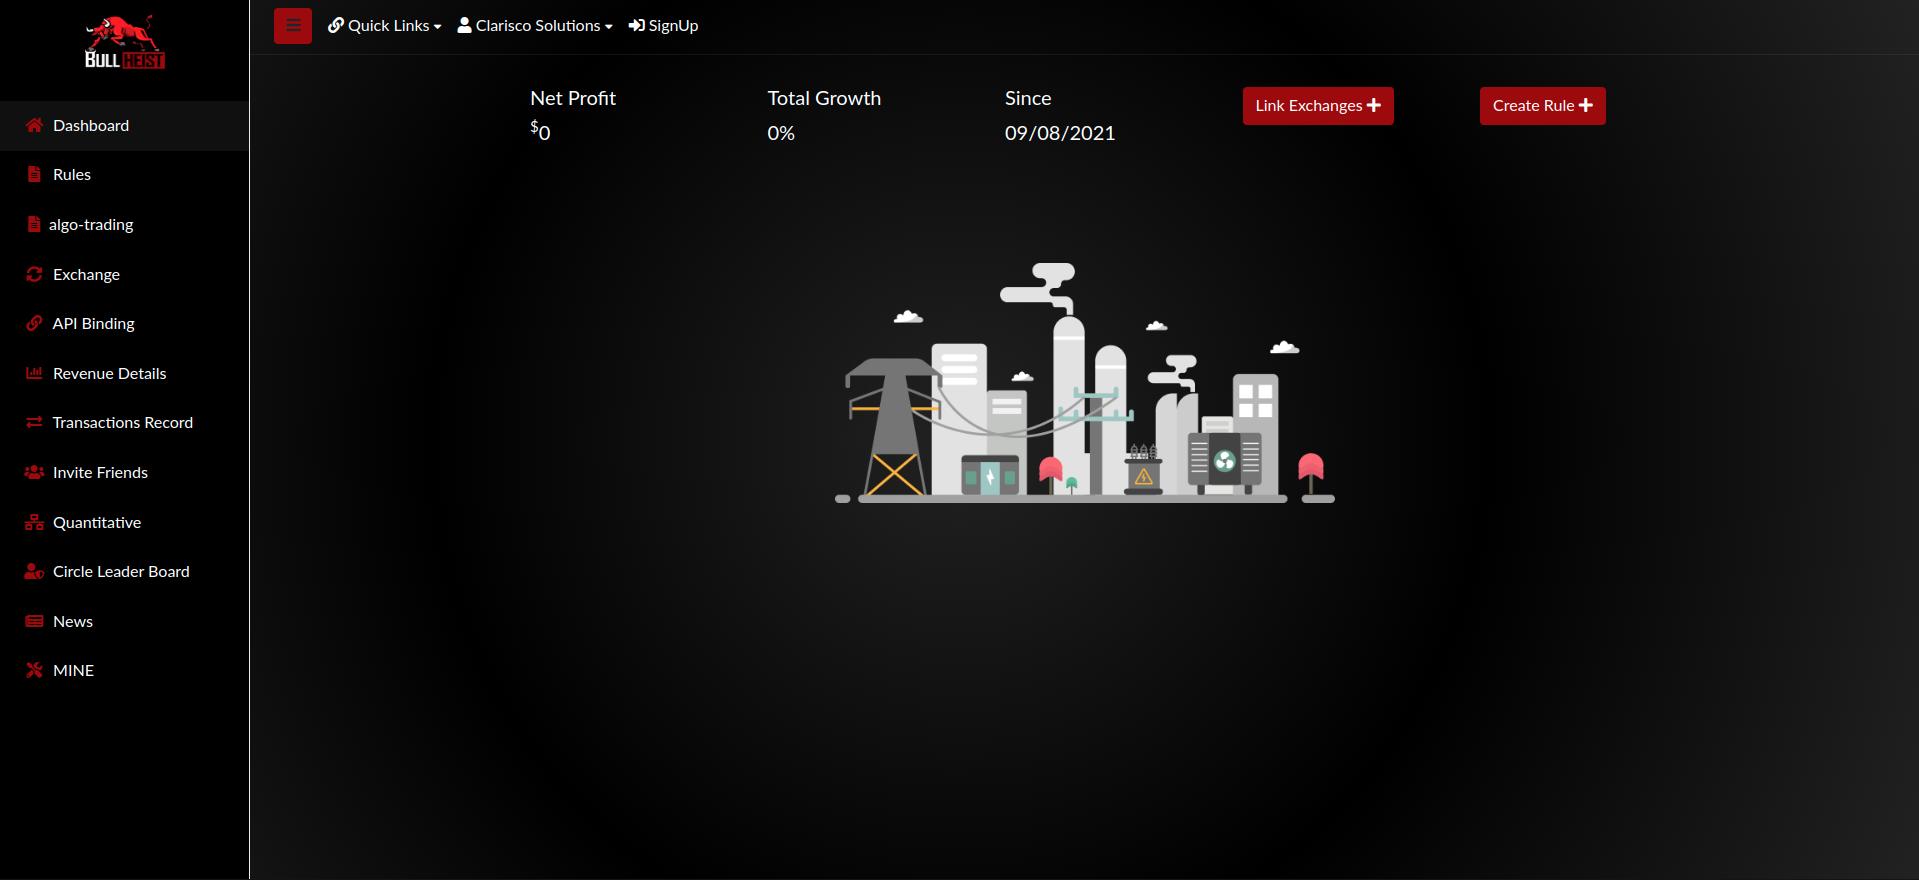
Task: Click the Transactions Record arrows icon
Action: 34,422
